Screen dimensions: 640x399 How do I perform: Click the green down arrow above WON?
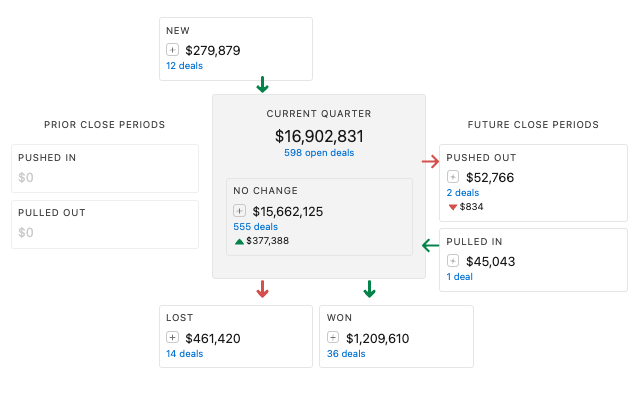(369, 289)
